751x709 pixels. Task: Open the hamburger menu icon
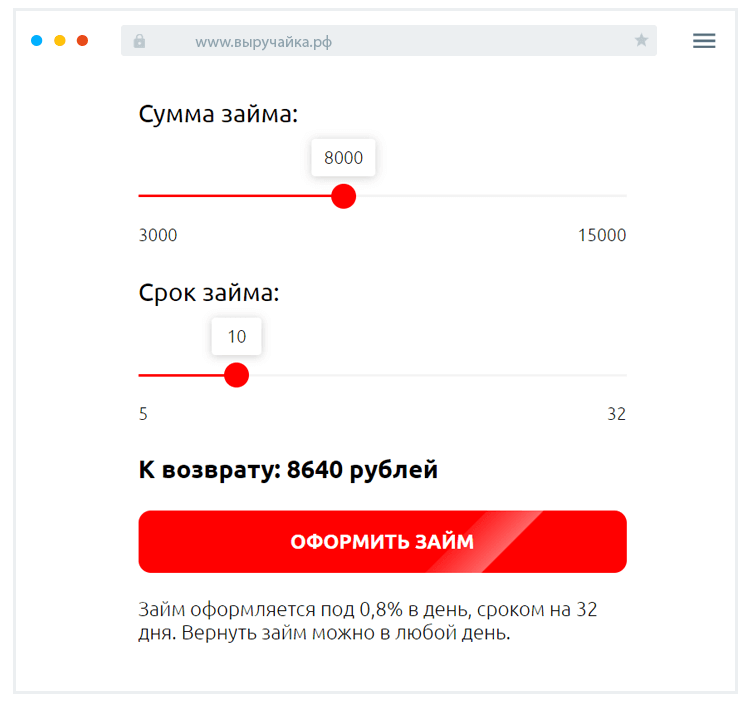[704, 41]
